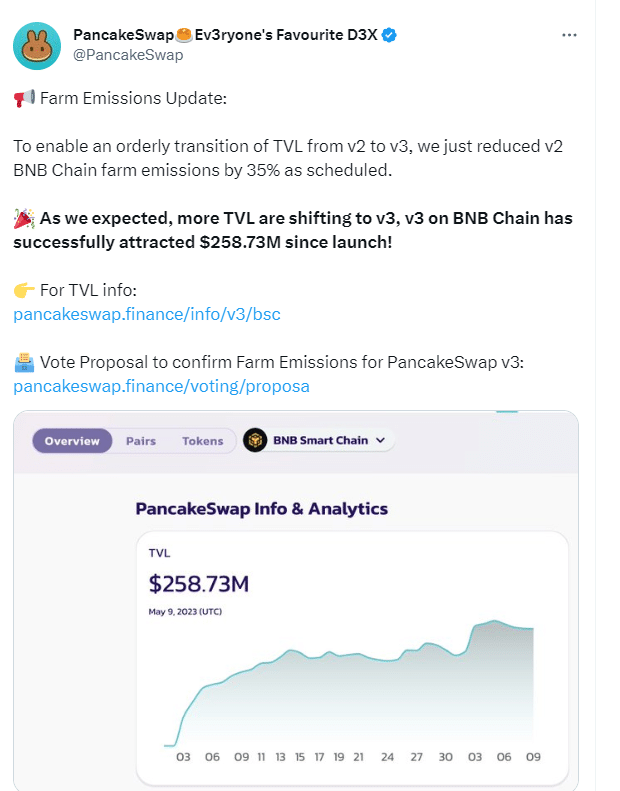Click the $258.73M TVL value
Image resolution: width=620 pixels, height=791 pixels.
point(199,584)
